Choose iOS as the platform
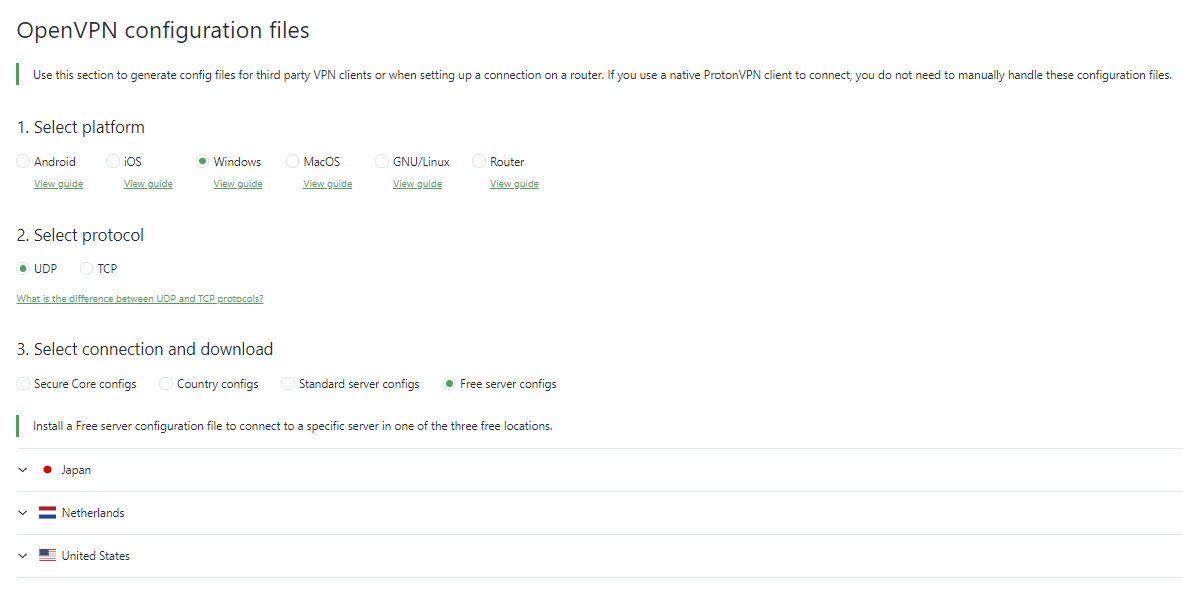The image size is (1183, 590). (x=113, y=162)
